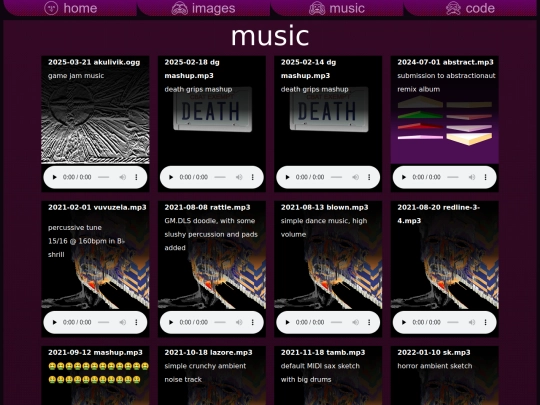Play the redline-3-4.mp3 track
540x405 pixels.
(404, 322)
